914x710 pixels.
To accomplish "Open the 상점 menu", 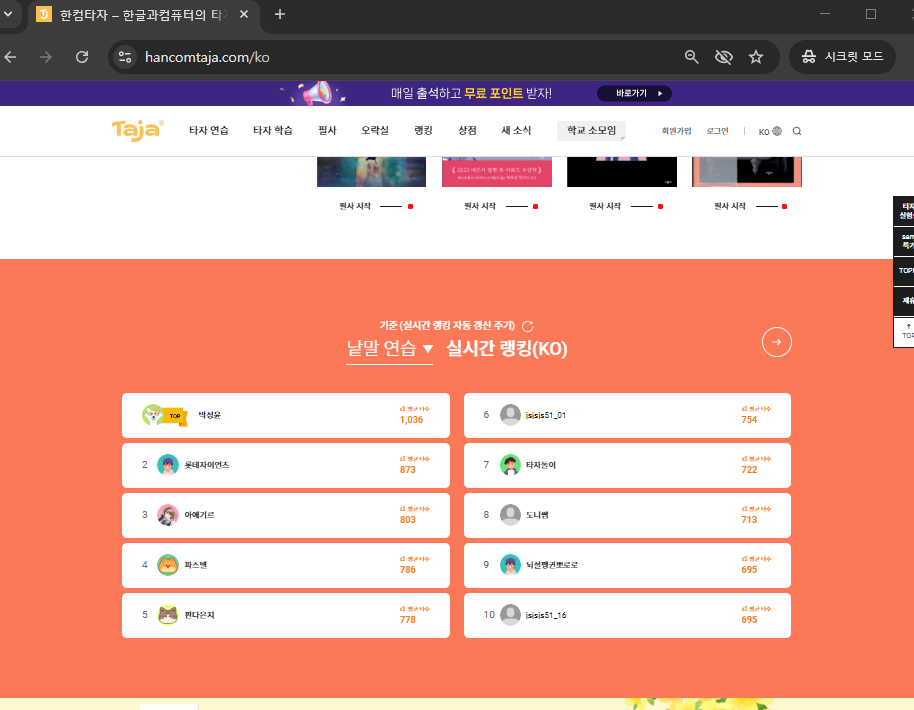I will [x=466, y=130].
